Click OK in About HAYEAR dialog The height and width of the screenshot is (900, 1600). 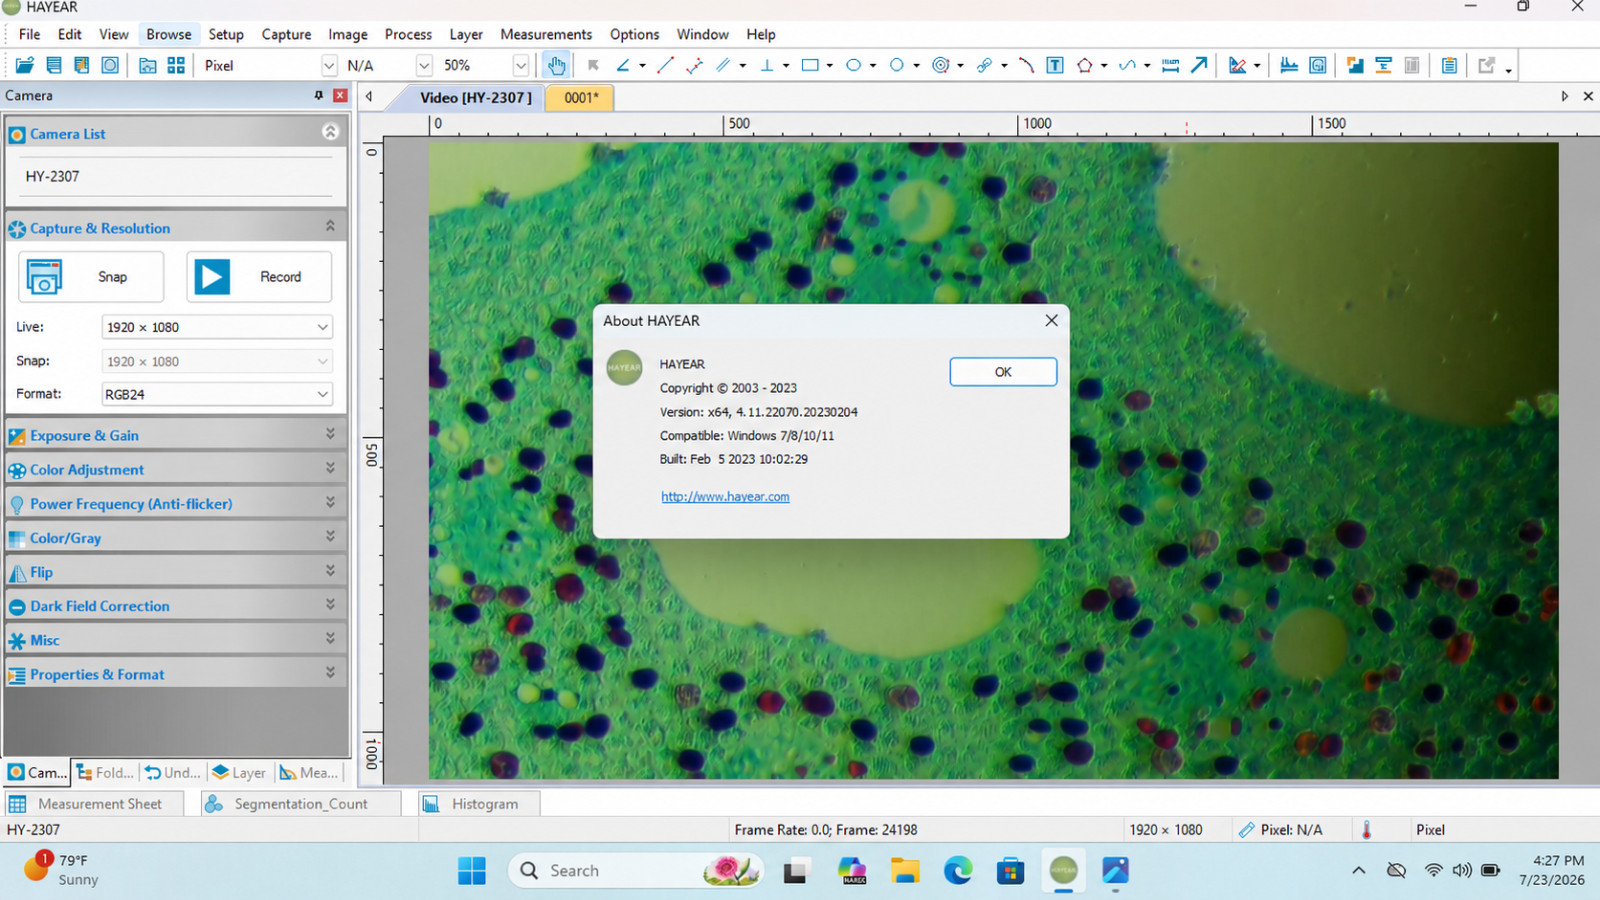tap(1003, 372)
